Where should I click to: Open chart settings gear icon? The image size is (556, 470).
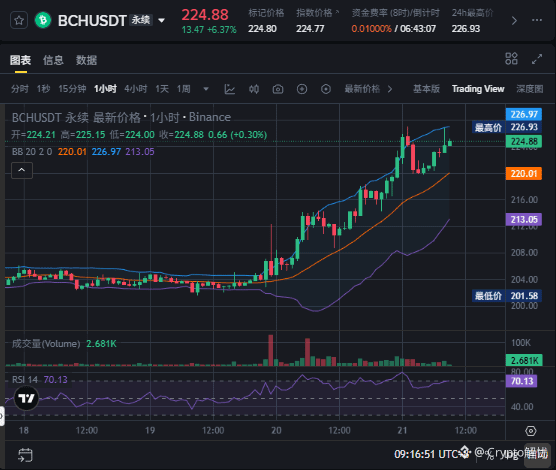(x=530, y=431)
